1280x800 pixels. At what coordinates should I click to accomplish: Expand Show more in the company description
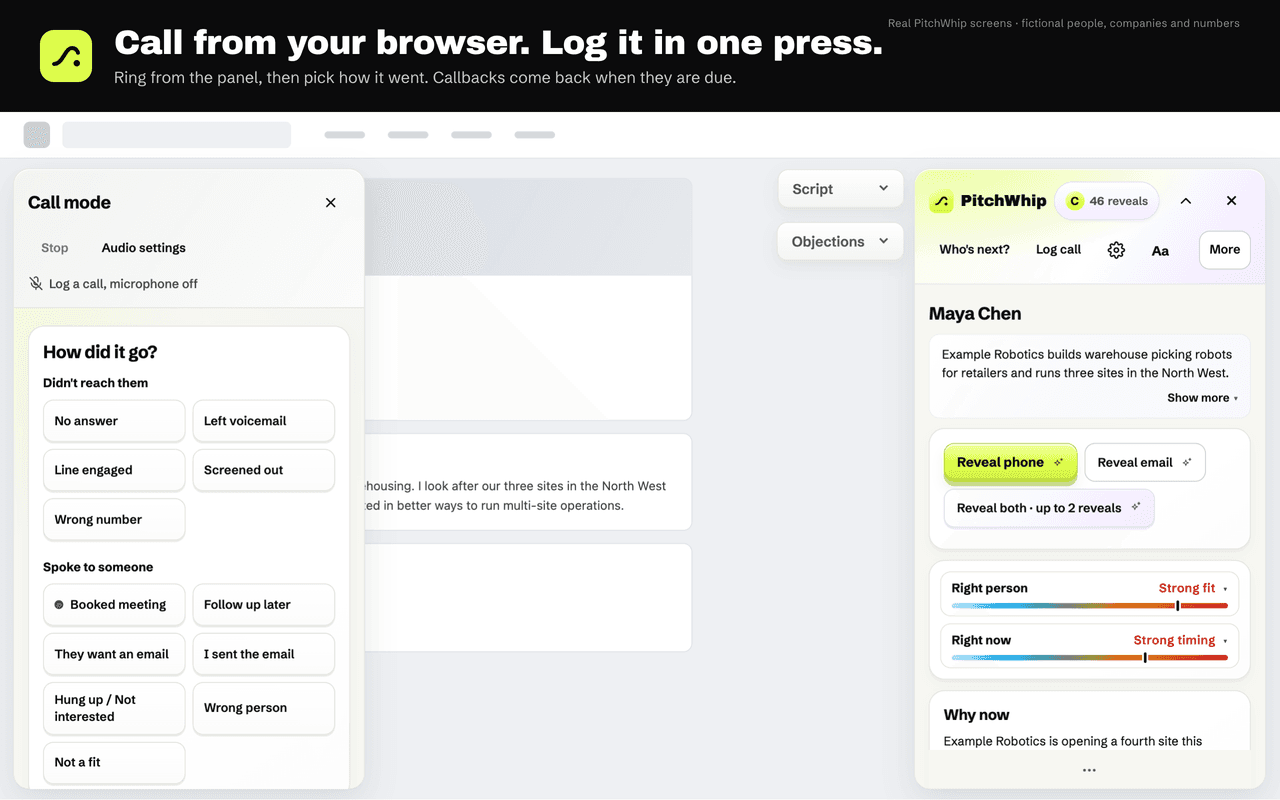1202,398
